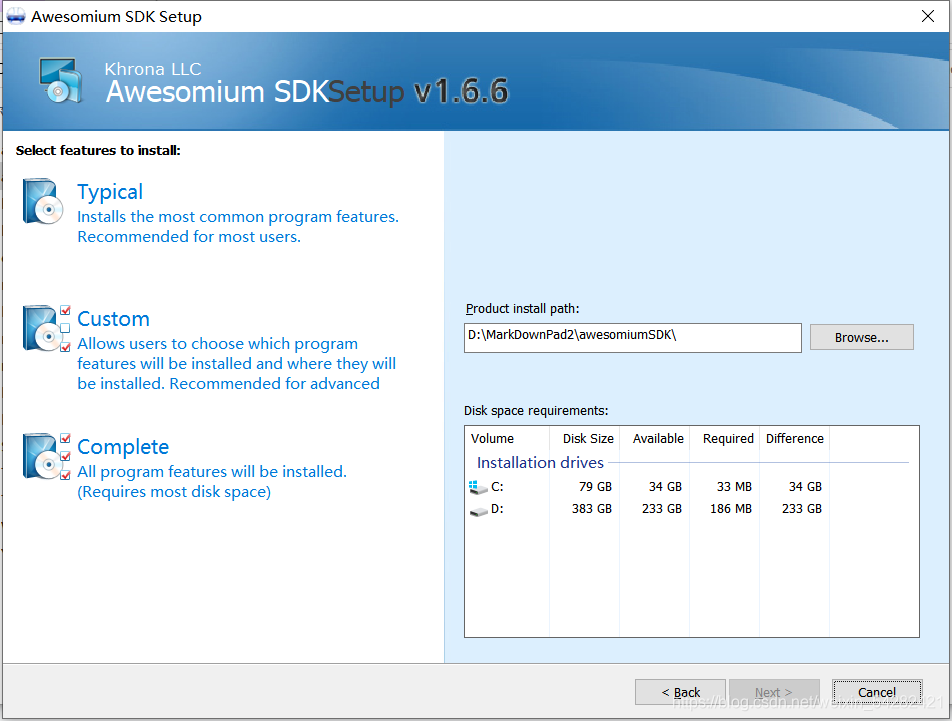
Task: Click C: drive 34 GB available cell
Action: coord(665,487)
